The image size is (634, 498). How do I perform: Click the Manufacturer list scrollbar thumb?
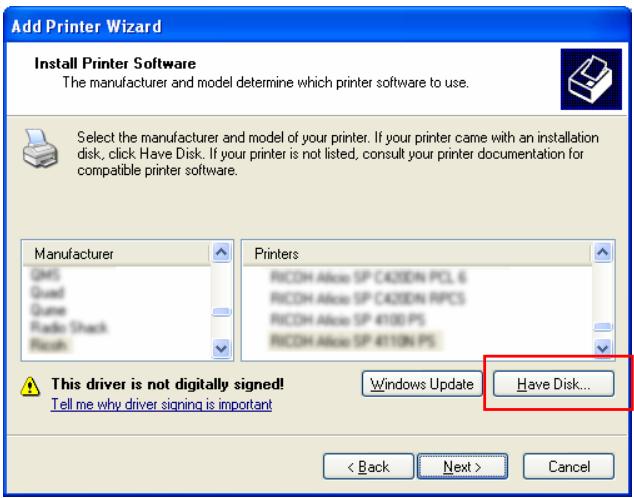click(x=221, y=312)
